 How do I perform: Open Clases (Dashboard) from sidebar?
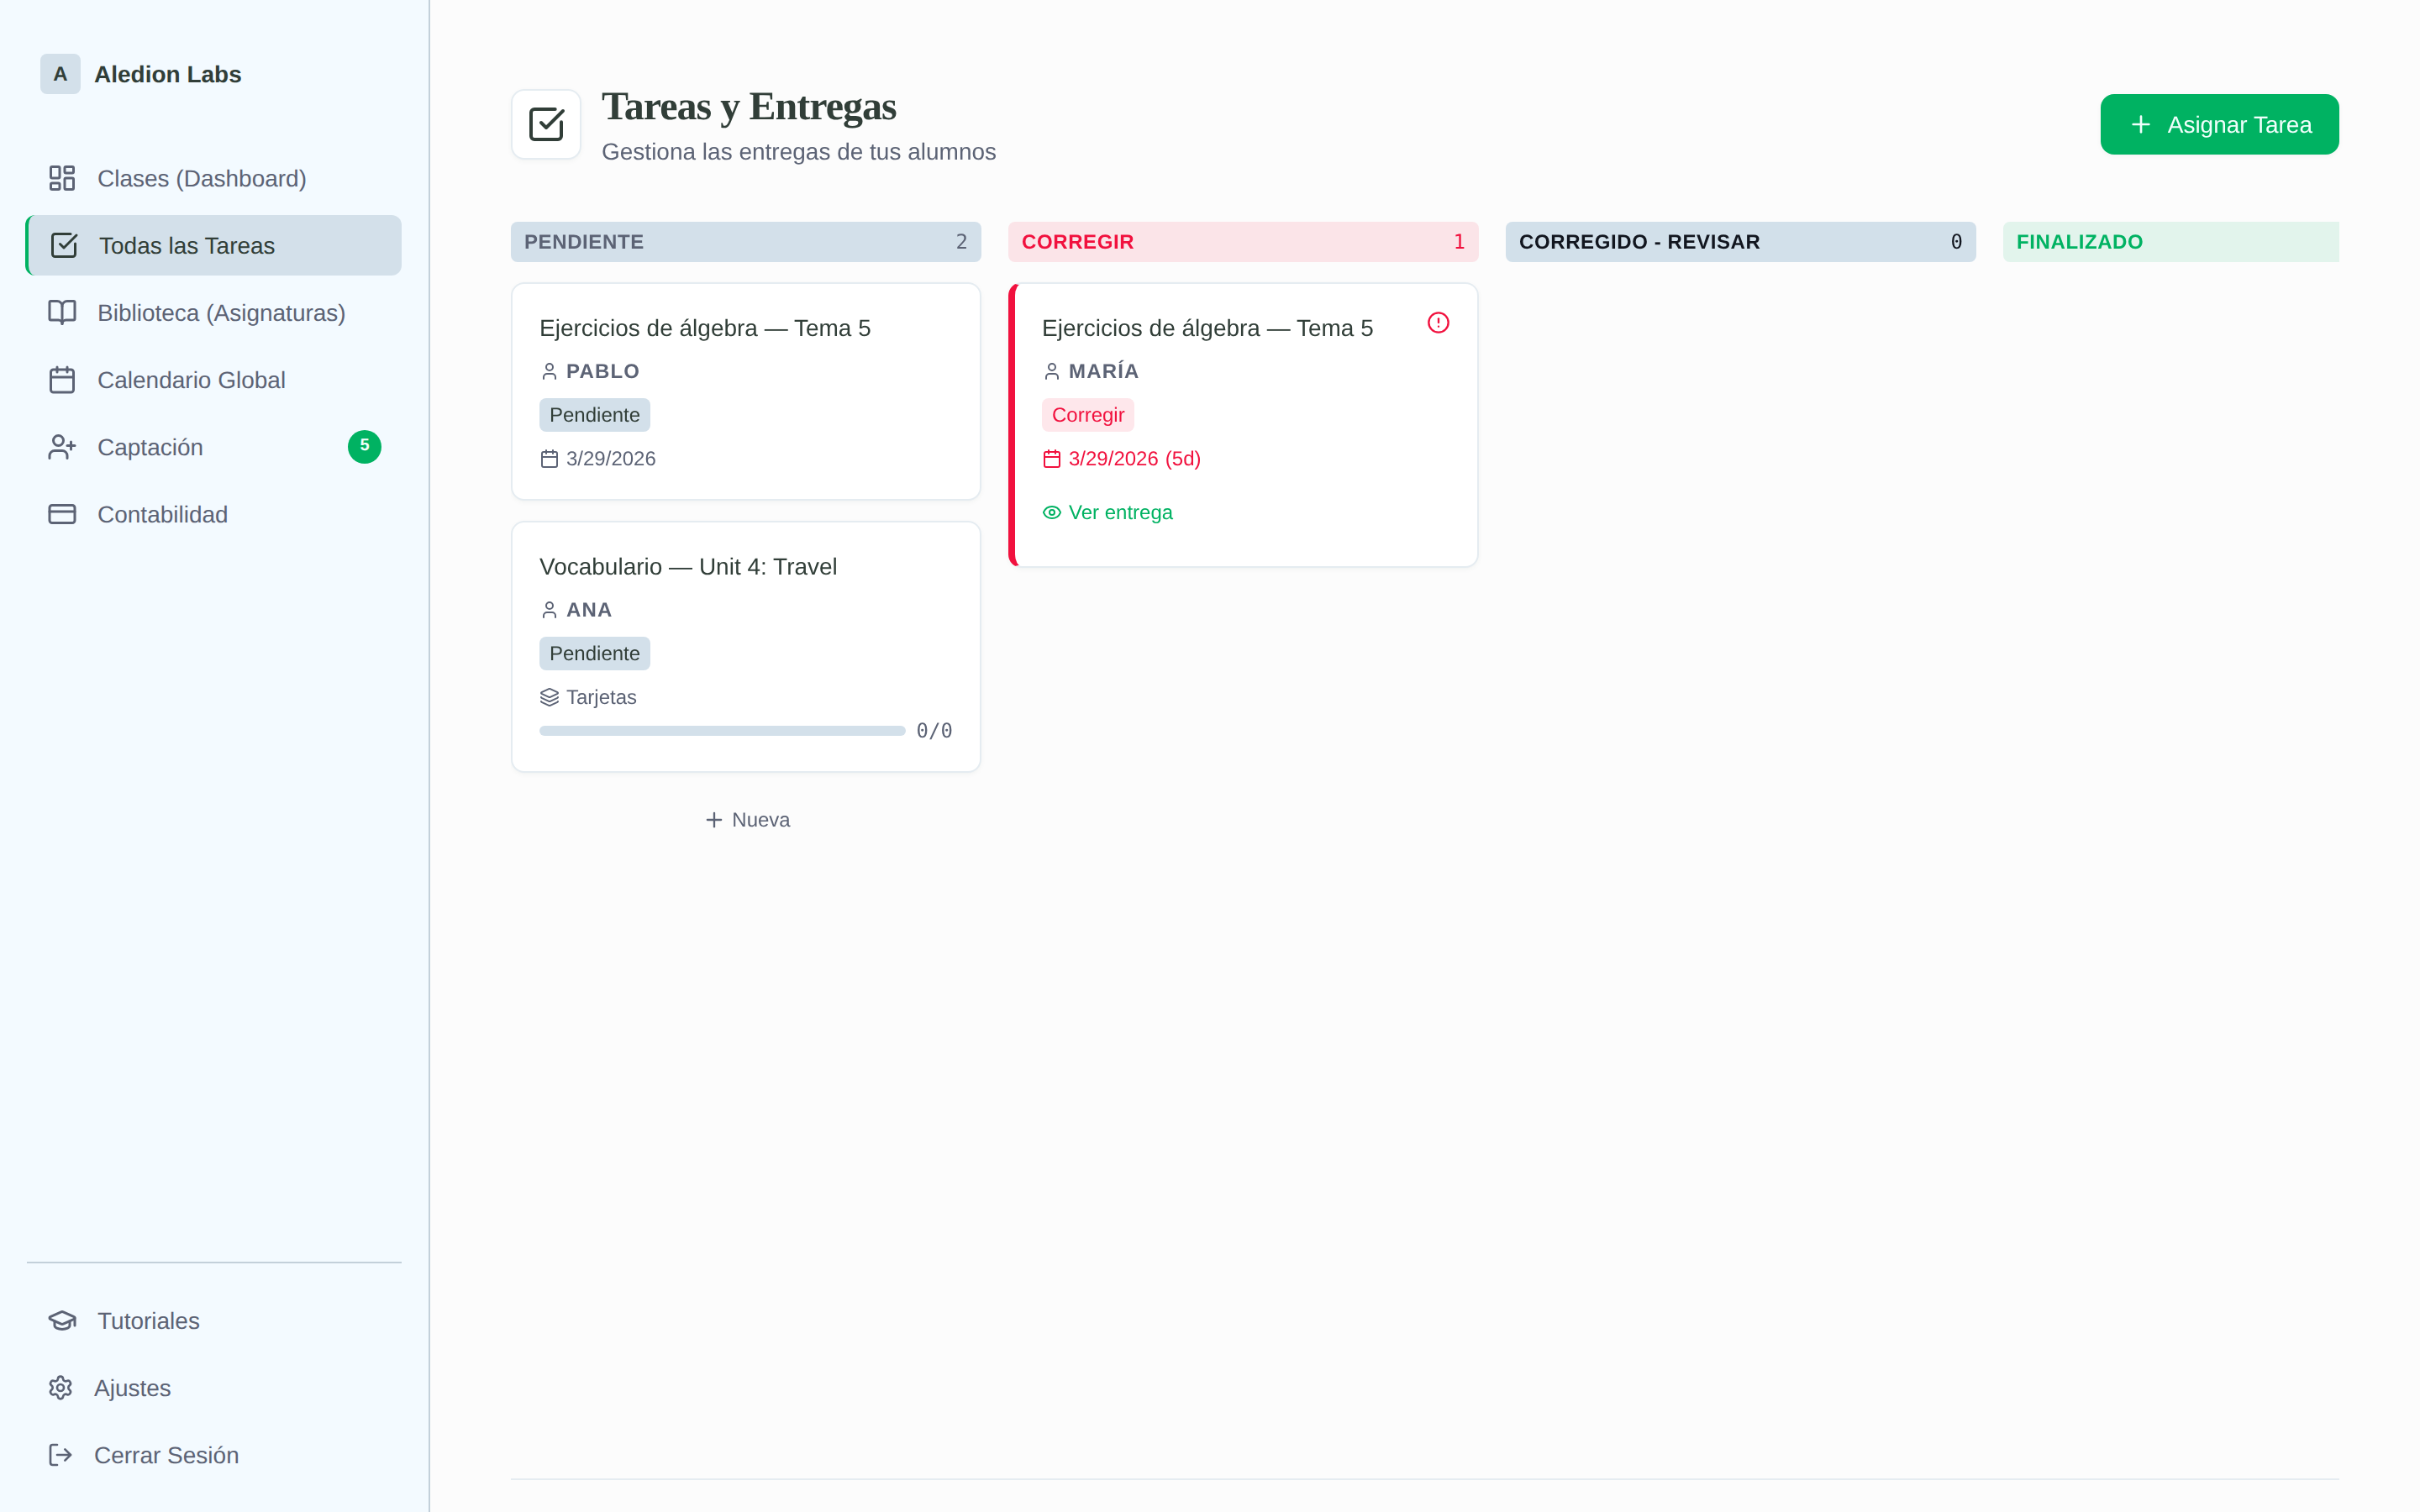tap(201, 178)
